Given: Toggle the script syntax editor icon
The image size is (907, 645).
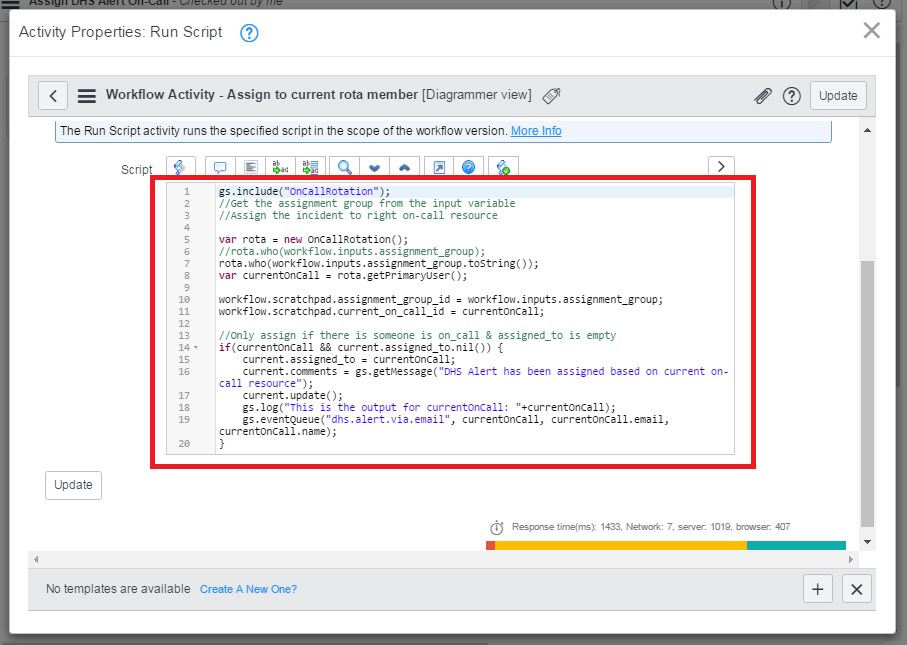Looking at the screenshot, I should pyautogui.click(x=180, y=167).
